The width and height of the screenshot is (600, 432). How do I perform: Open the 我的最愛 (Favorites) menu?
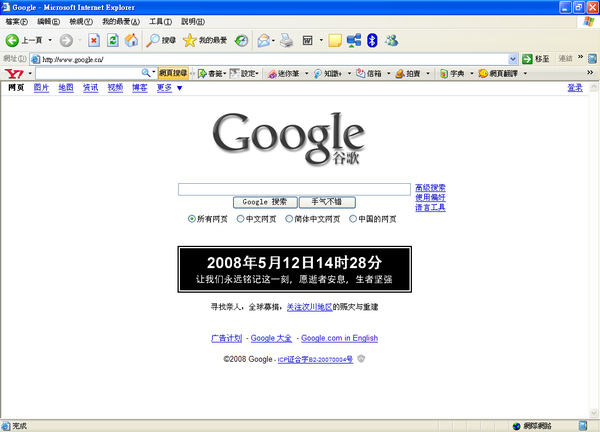121,22
